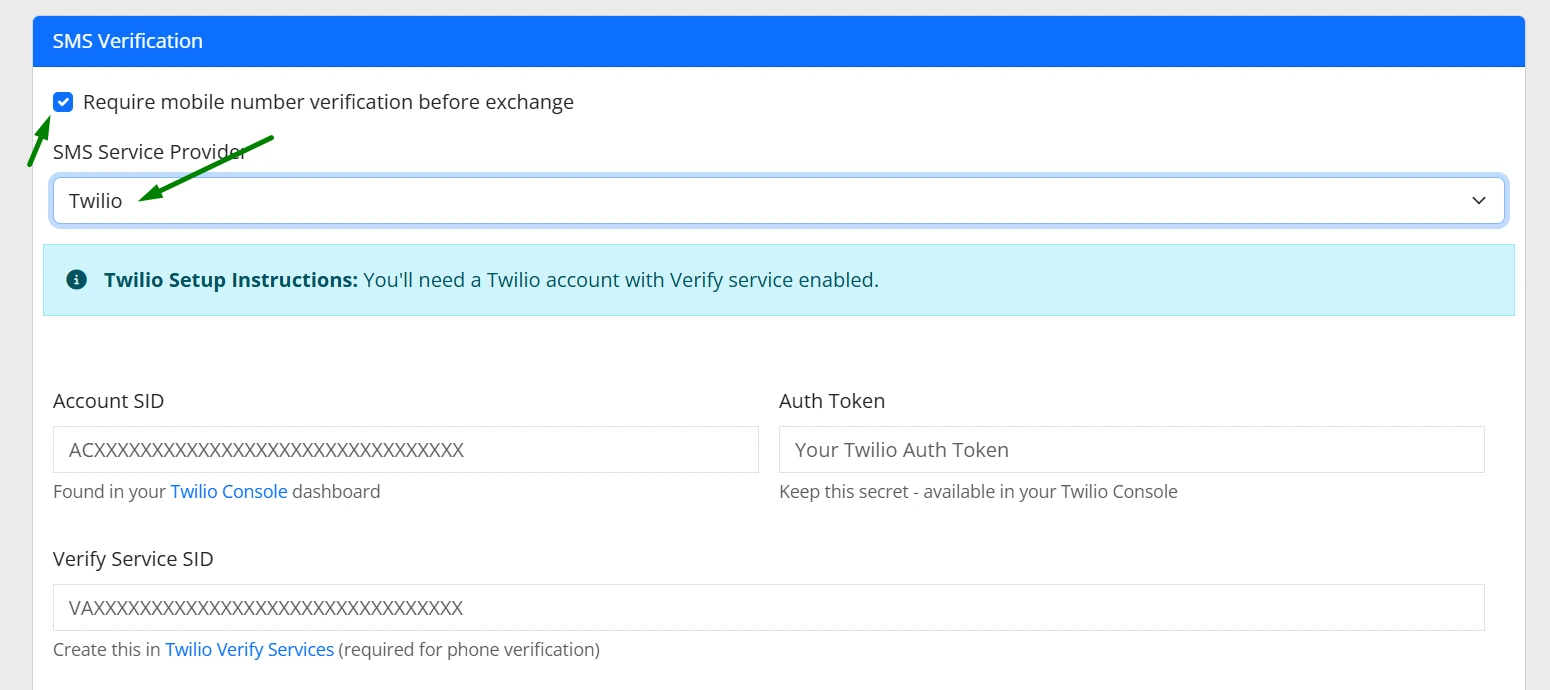Viewport: 1550px width, 690px height.
Task: Click the info icon in Twilio instructions
Action: click(x=76, y=280)
